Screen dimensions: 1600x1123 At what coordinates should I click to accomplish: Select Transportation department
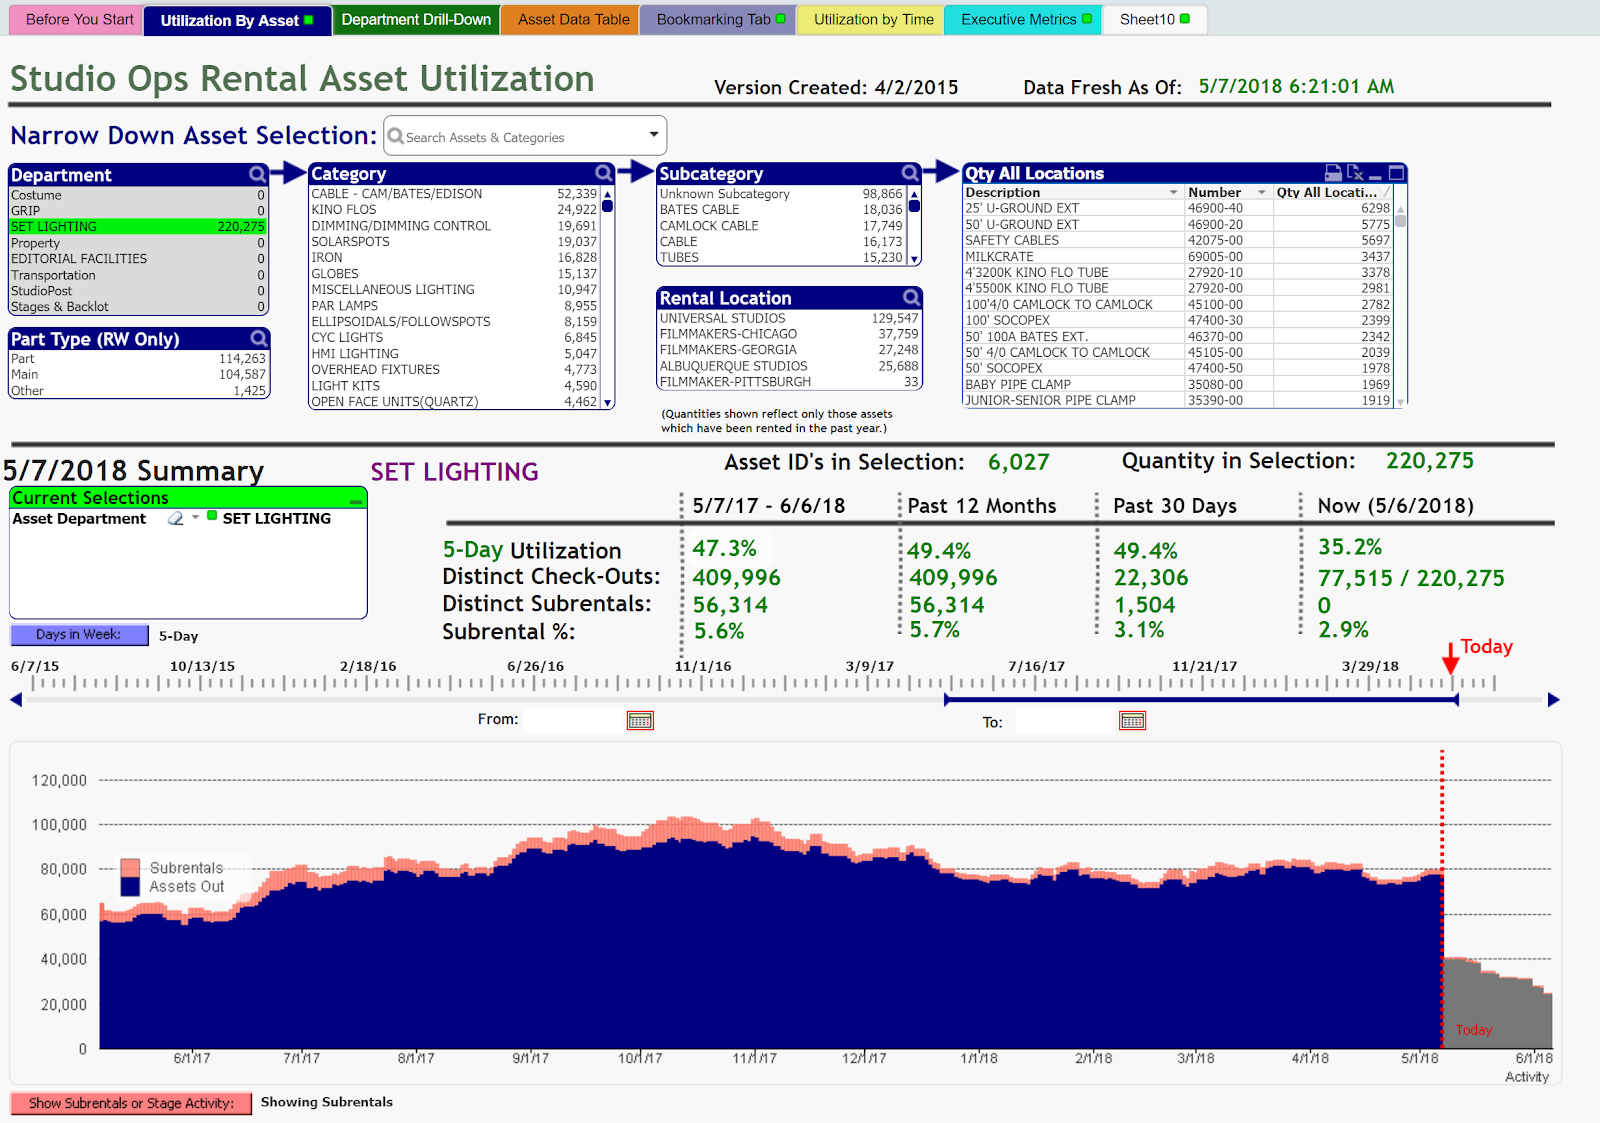(138, 275)
